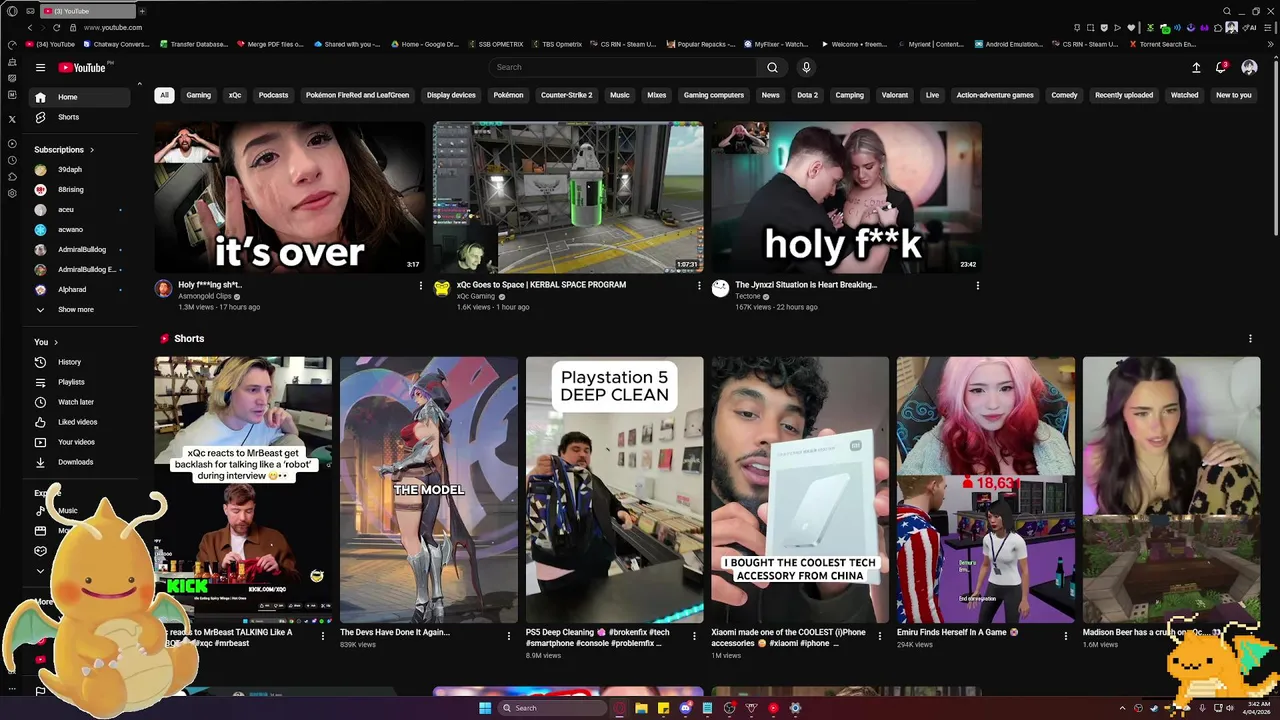Play 'Emiru Finds Herself In A Game' short
Screen dimensions: 1280x720
(986, 490)
